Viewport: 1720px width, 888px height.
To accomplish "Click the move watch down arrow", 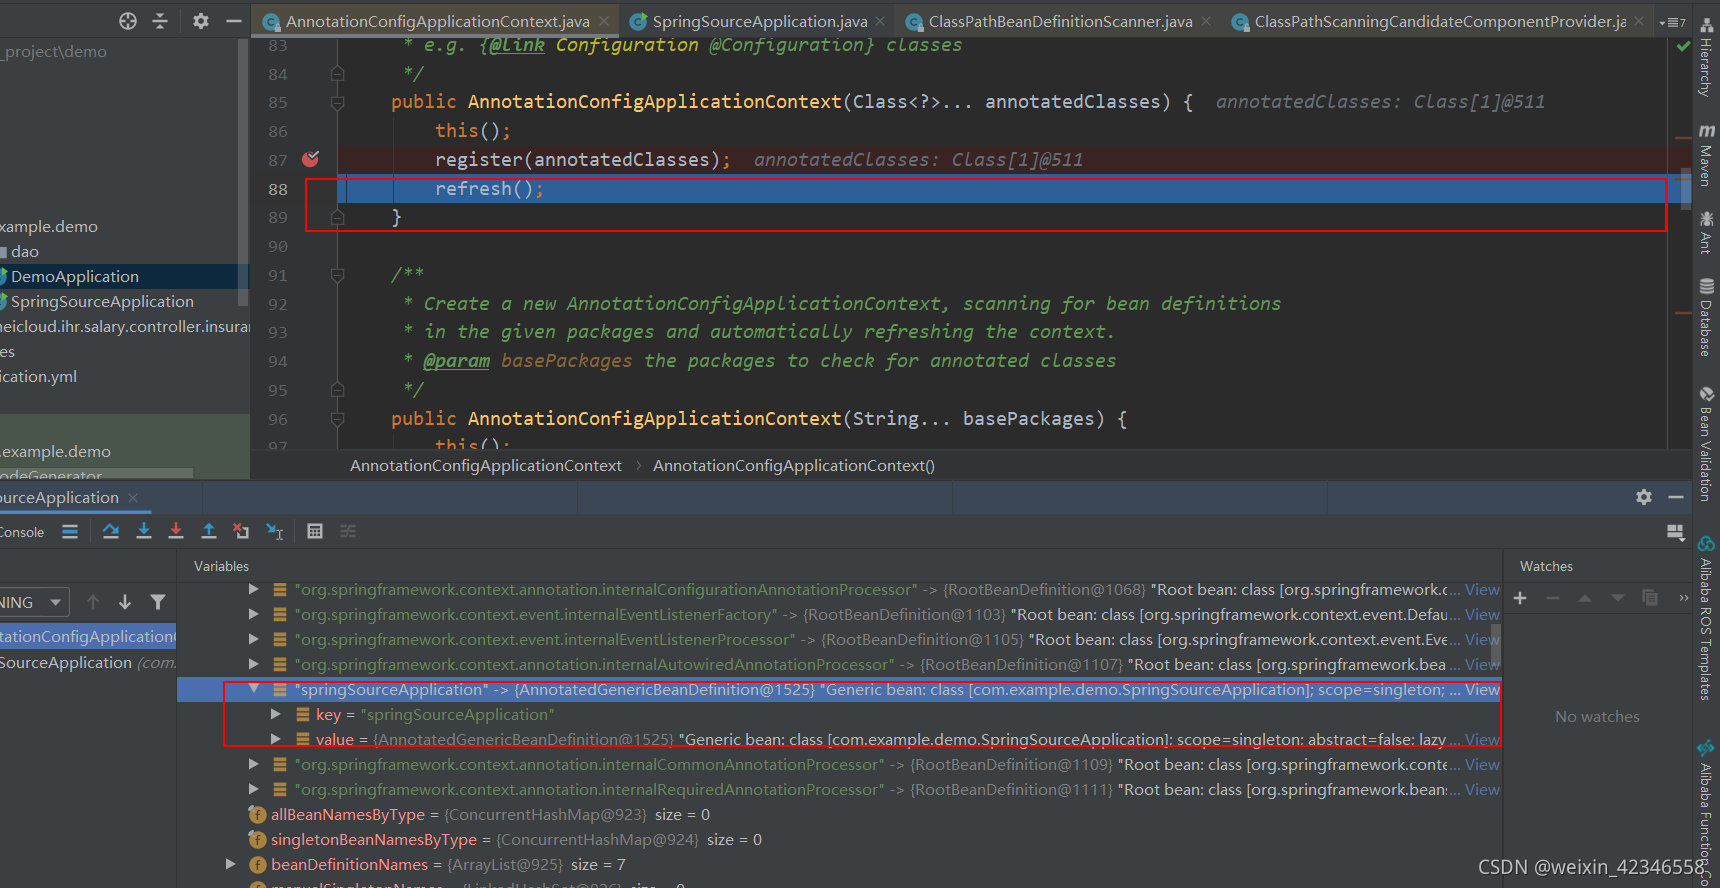I will [x=1618, y=598].
